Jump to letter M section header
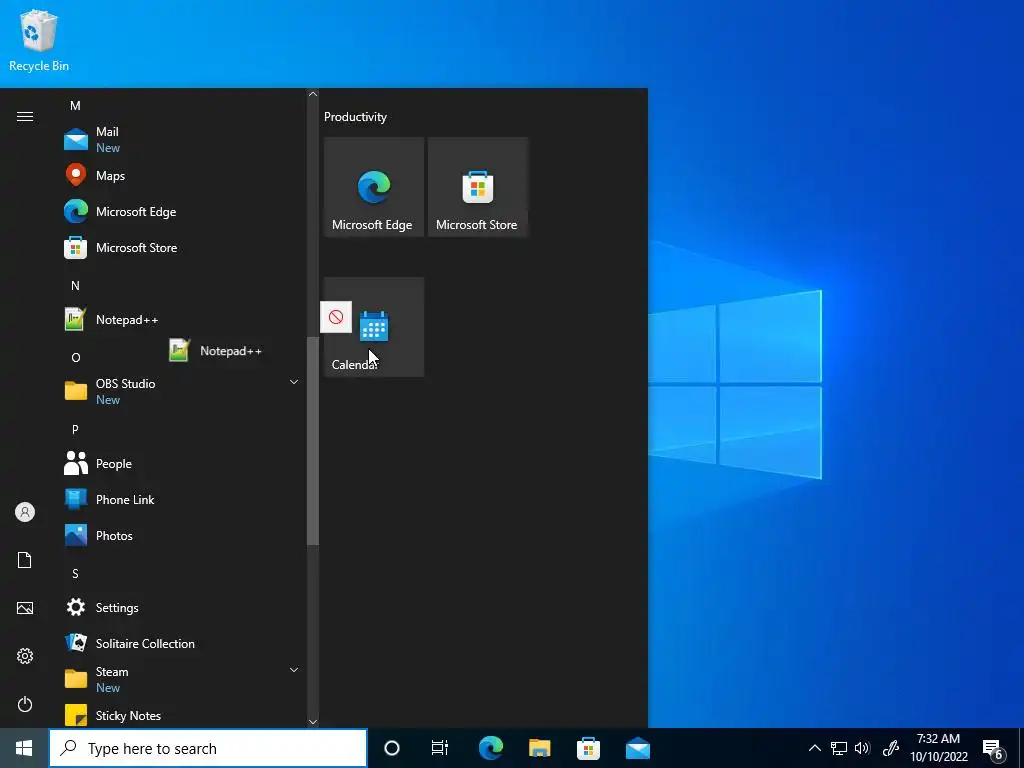Screen dimensions: 1024x768 (x=75, y=106)
